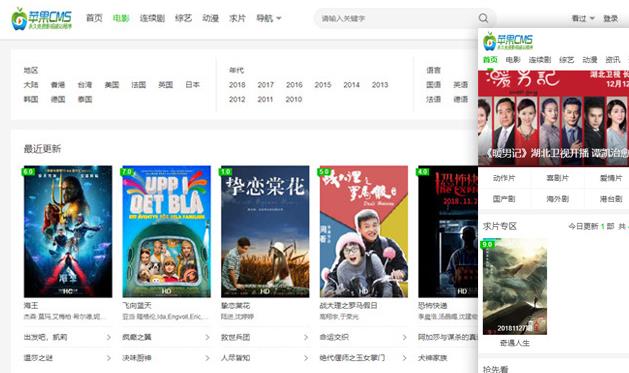Click 喜剧片 category in mobile panel

tap(558, 178)
